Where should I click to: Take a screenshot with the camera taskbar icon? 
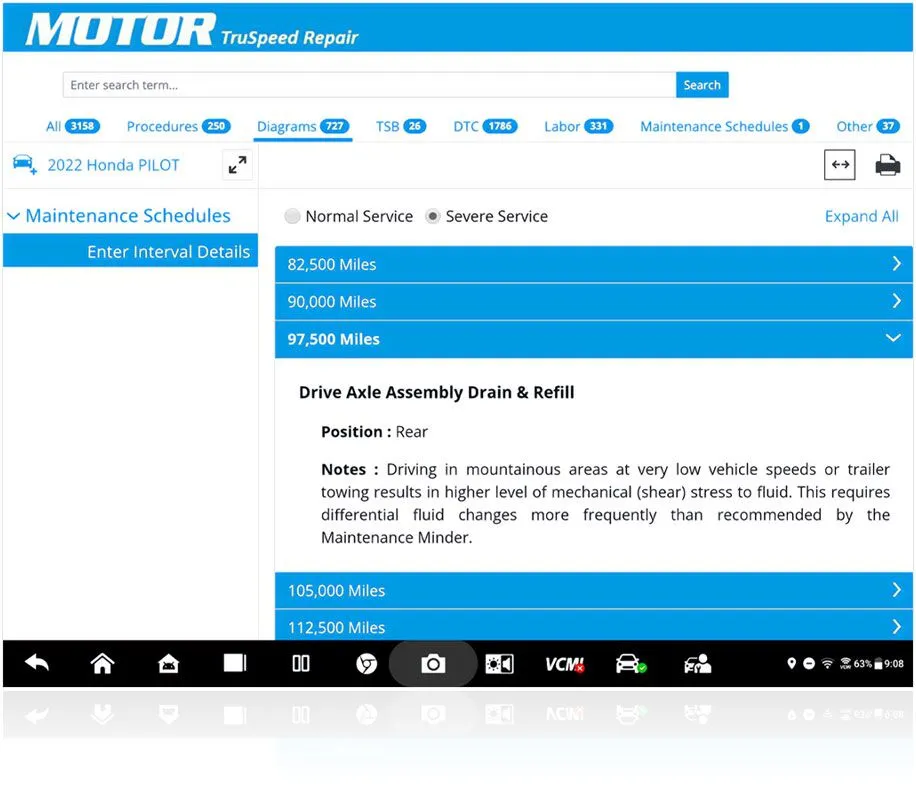[x=432, y=663]
